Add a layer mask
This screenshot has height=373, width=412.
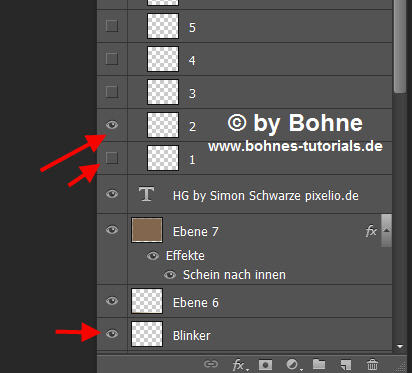265,364
